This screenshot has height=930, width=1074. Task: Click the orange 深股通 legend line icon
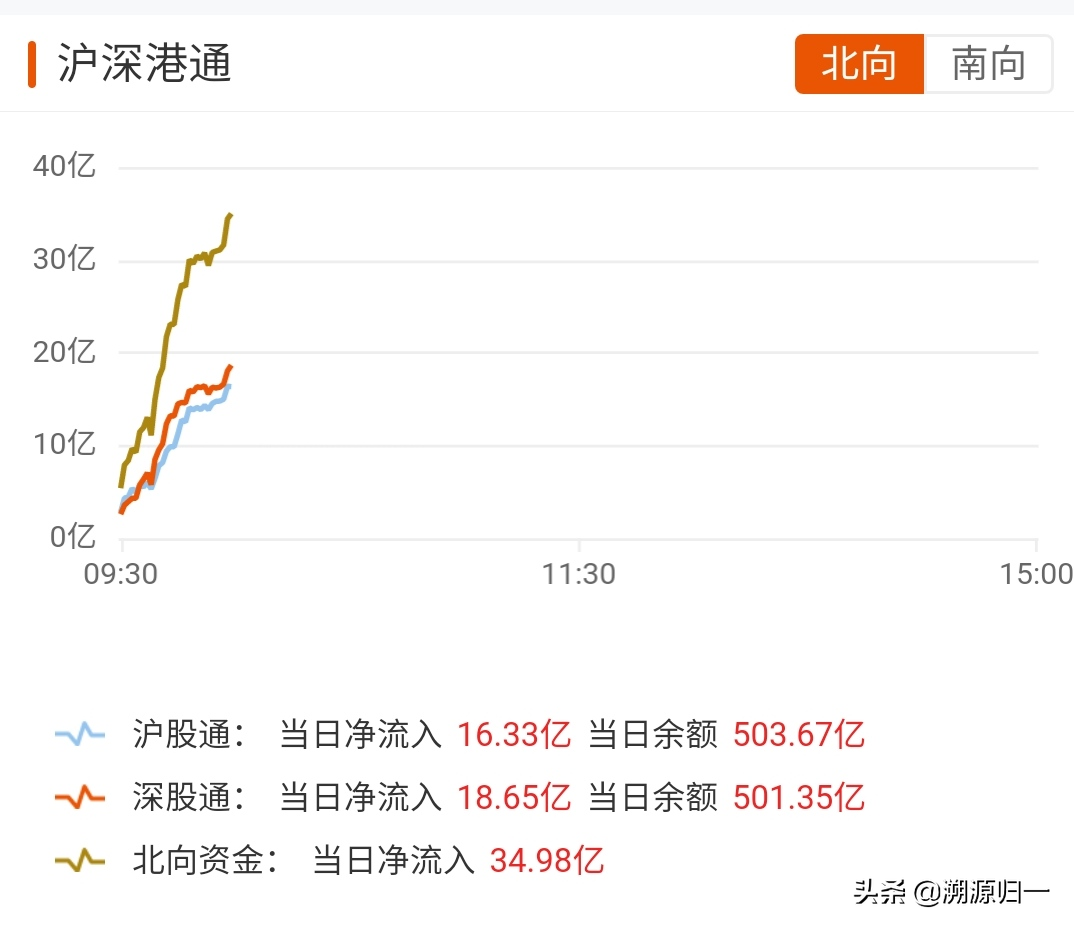[80, 796]
